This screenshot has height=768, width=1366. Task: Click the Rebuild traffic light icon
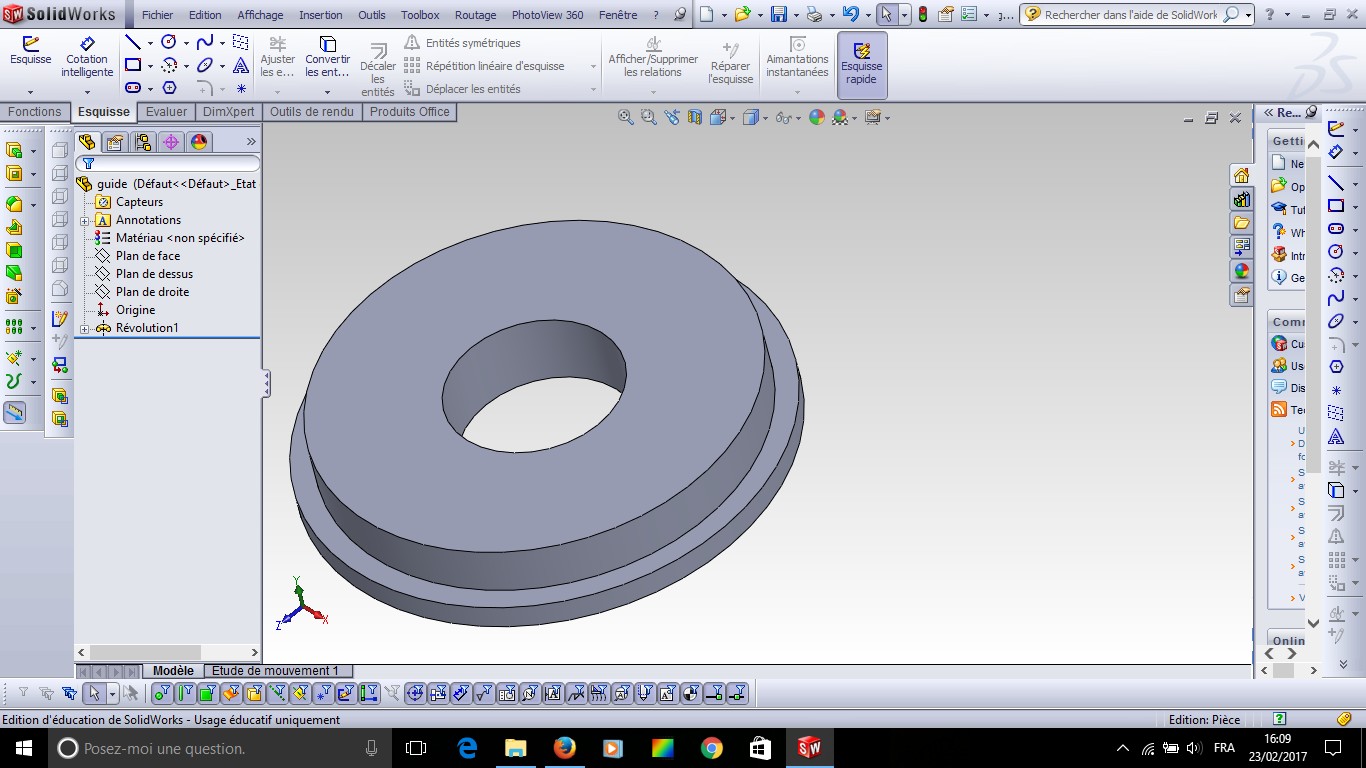[x=922, y=14]
